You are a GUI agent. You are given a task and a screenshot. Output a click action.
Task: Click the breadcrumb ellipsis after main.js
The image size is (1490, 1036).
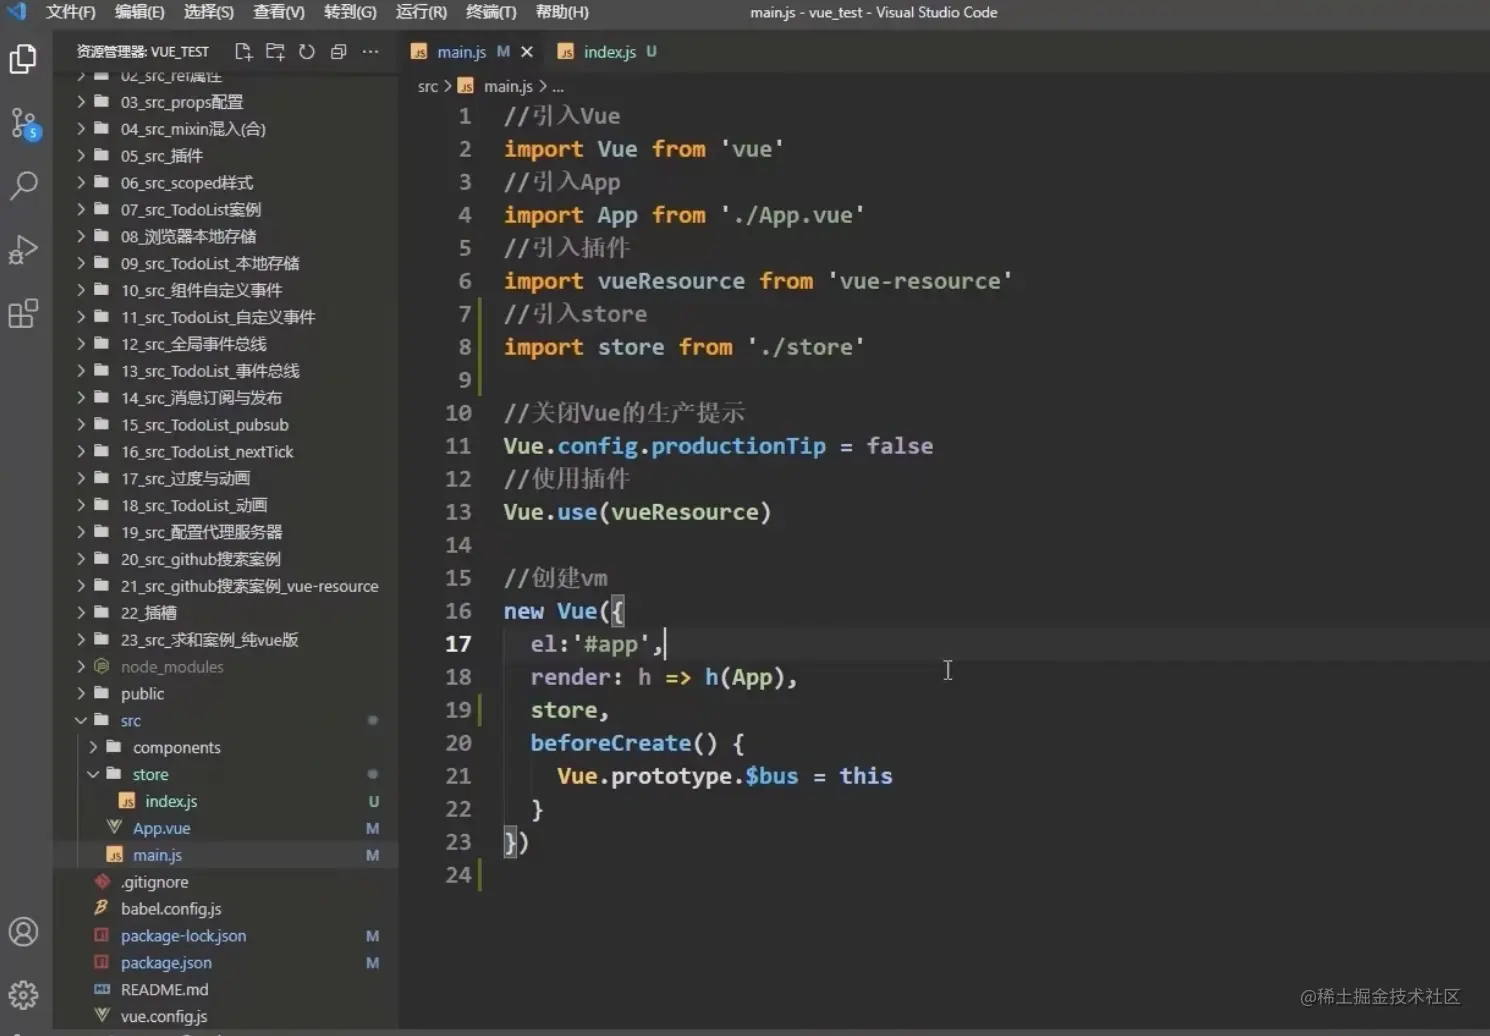[558, 87]
